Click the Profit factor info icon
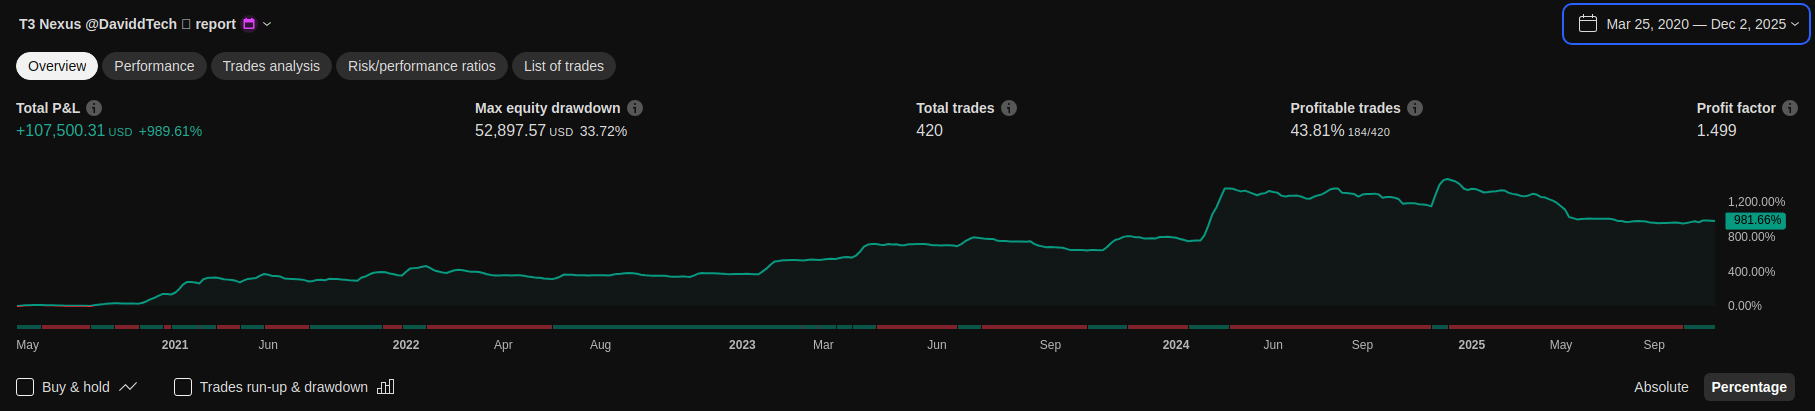1815x411 pixels. coord(1790,108)
